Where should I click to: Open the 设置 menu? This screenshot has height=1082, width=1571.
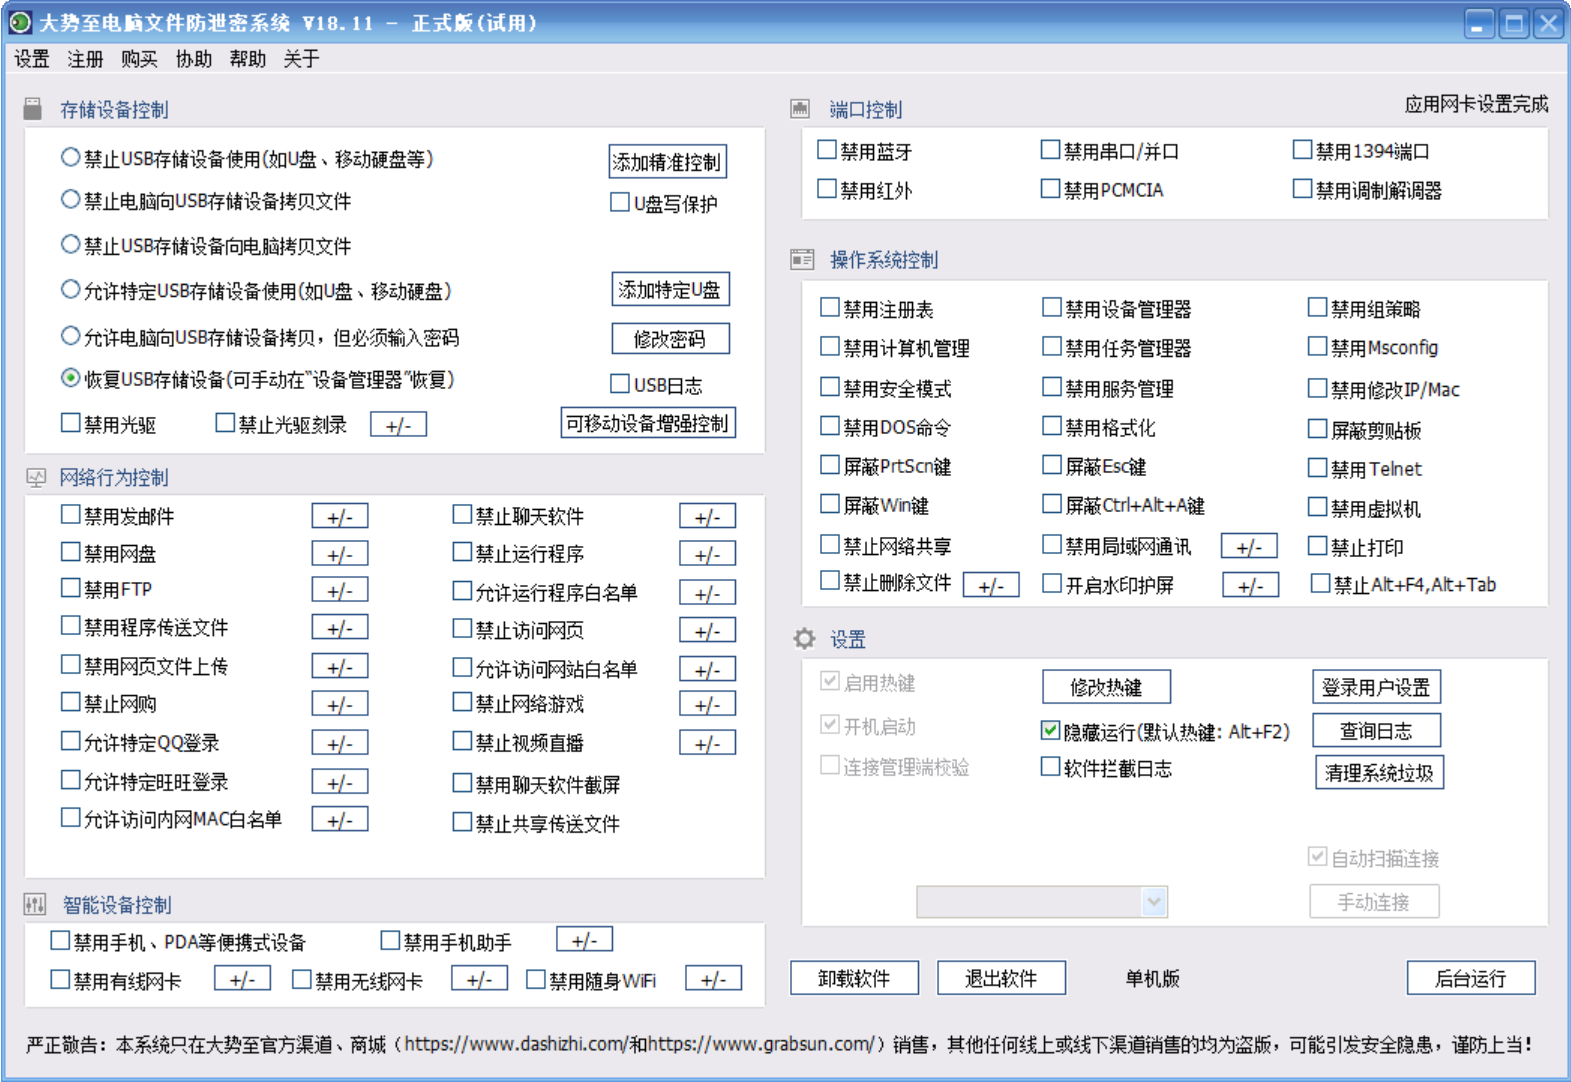click(x=32, y=59)
